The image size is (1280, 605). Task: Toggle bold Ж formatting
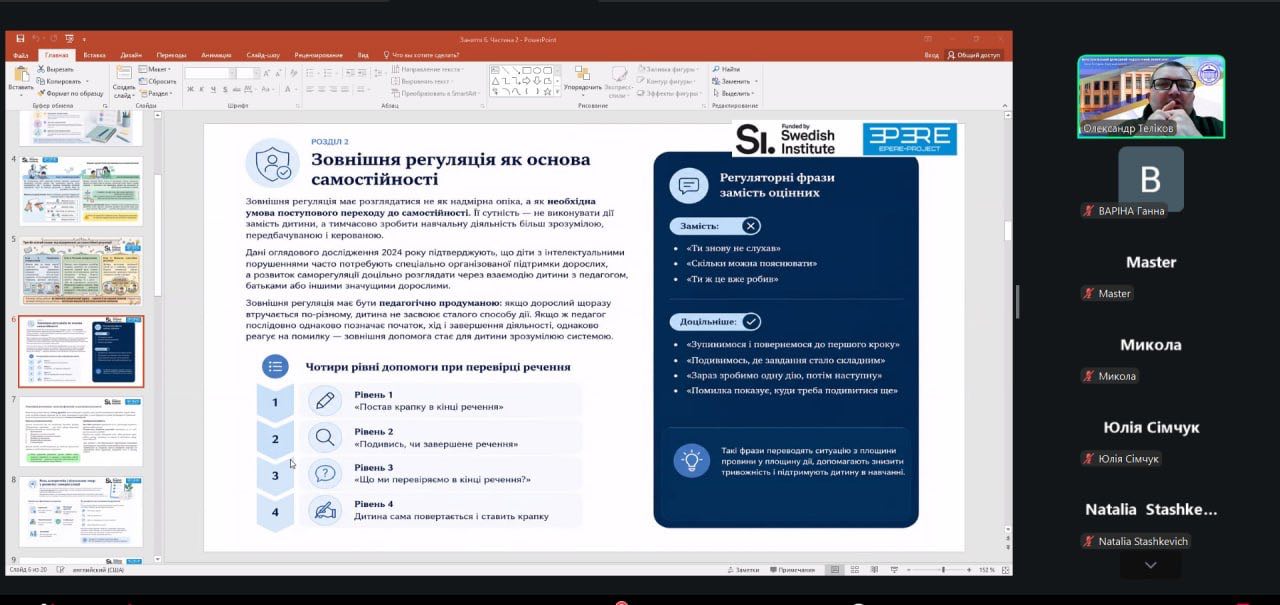(189, 90)
